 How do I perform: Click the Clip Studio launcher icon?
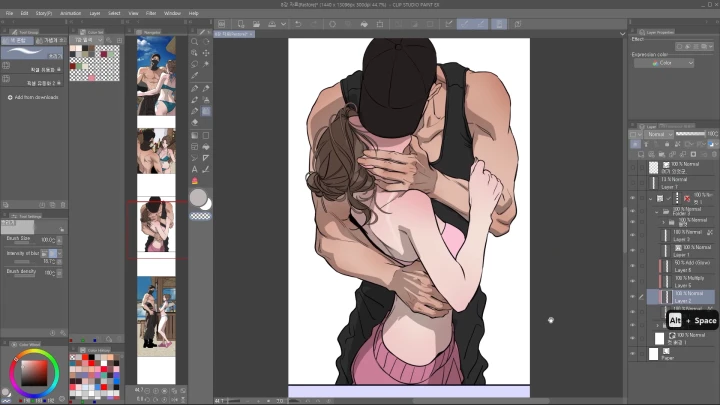222,24
